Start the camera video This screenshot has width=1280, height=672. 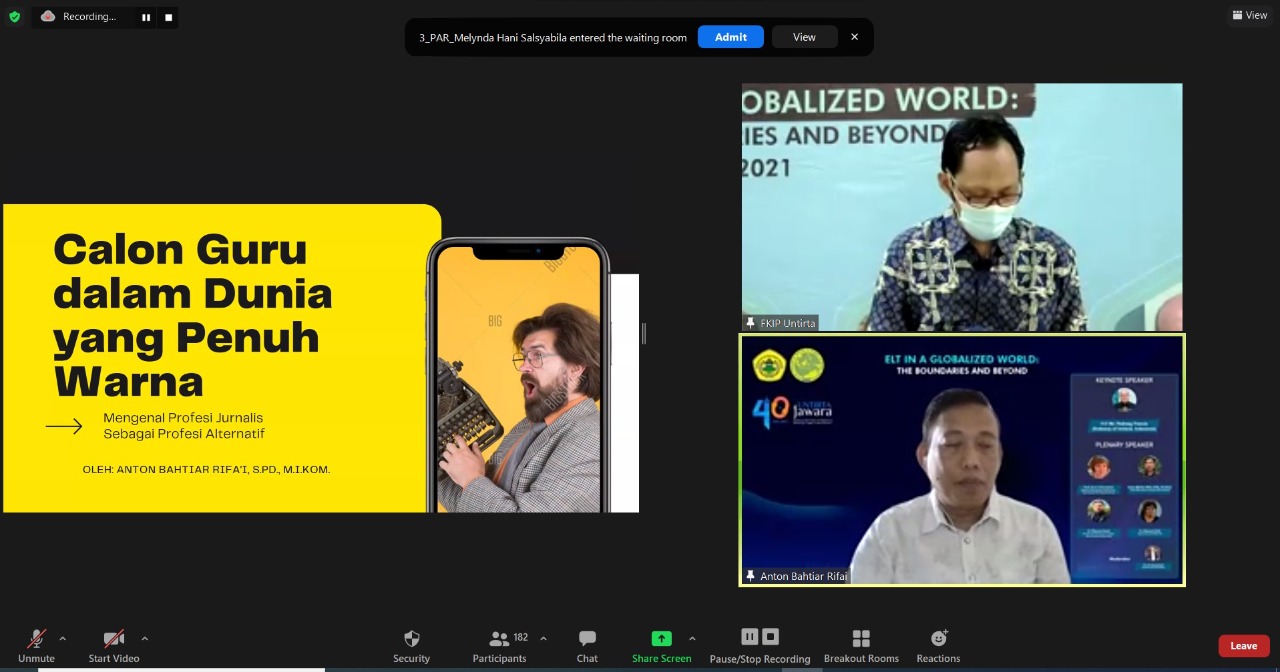[x=114, y=646]
